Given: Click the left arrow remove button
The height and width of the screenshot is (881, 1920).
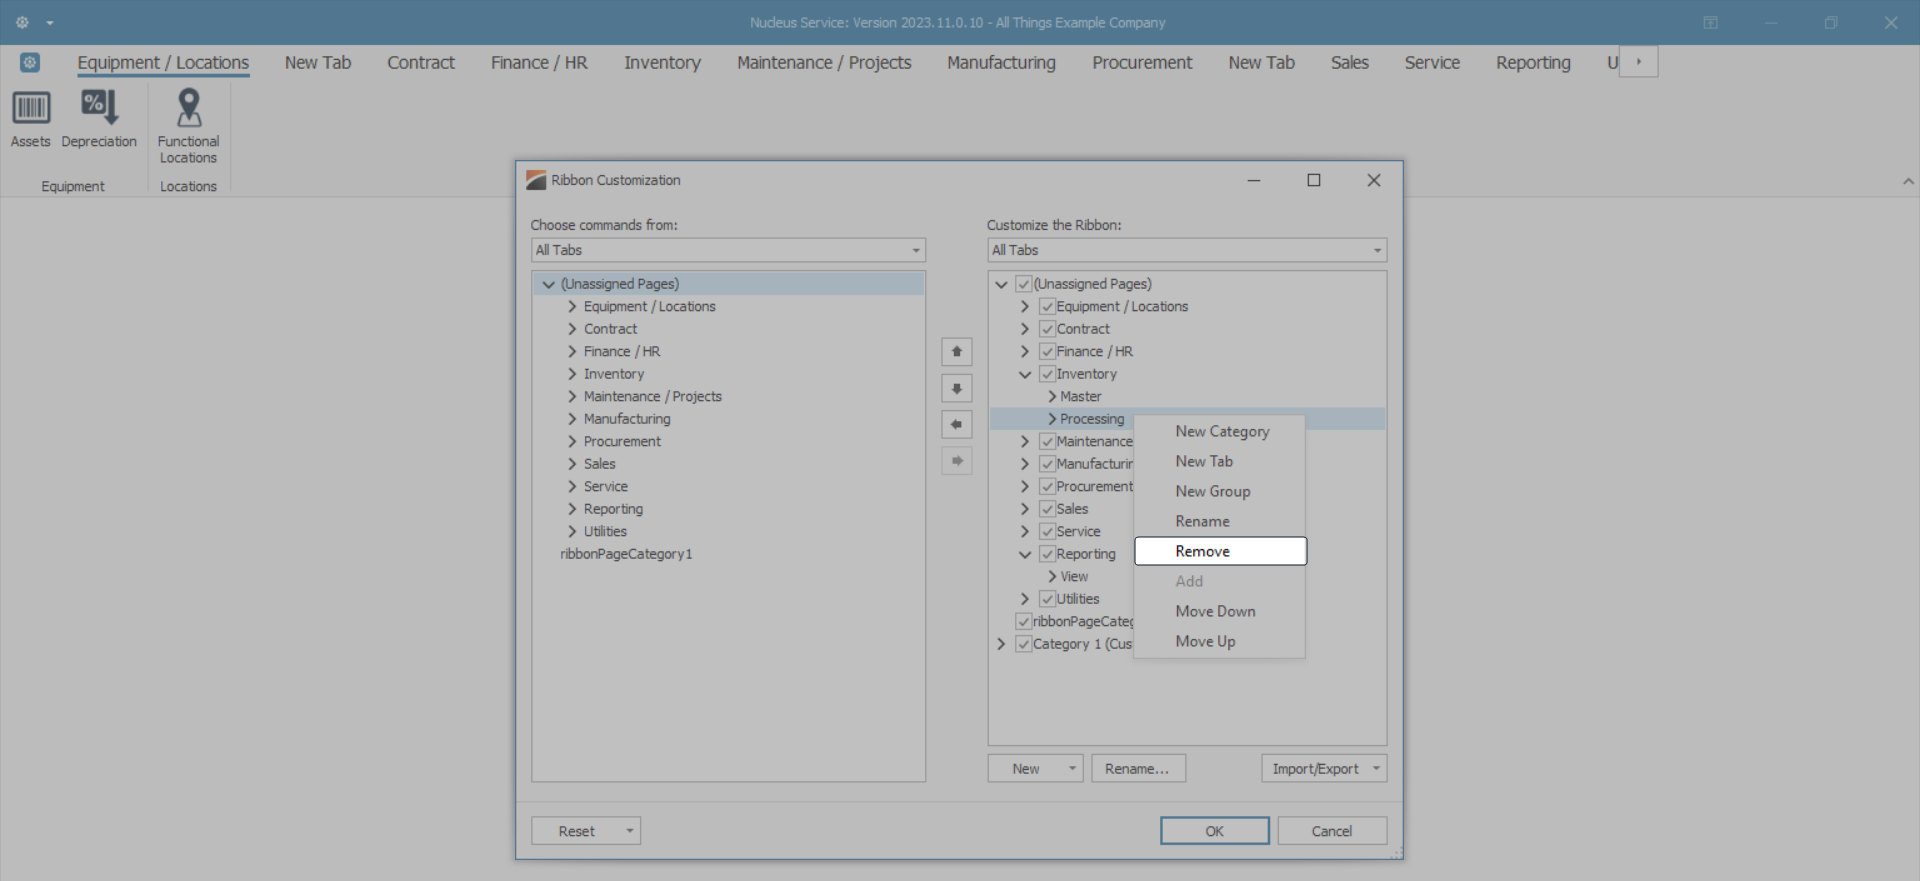Looking at the screenshot, I should click(957, 424).
